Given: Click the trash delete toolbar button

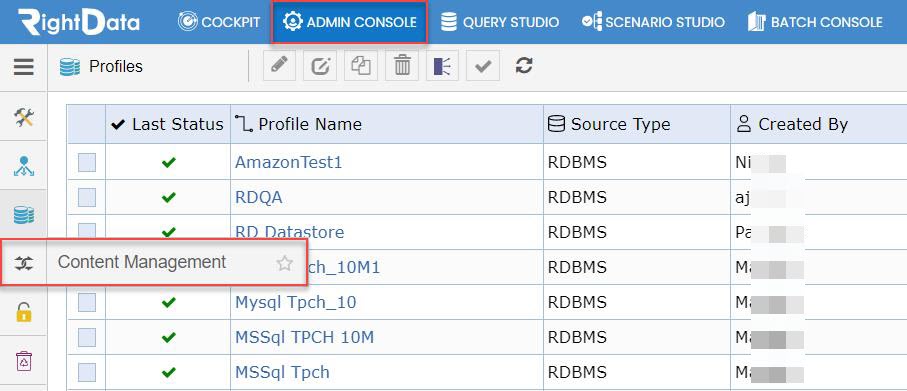Looking at the screenshot, I should pyautogui.click(x=402, y=66).
